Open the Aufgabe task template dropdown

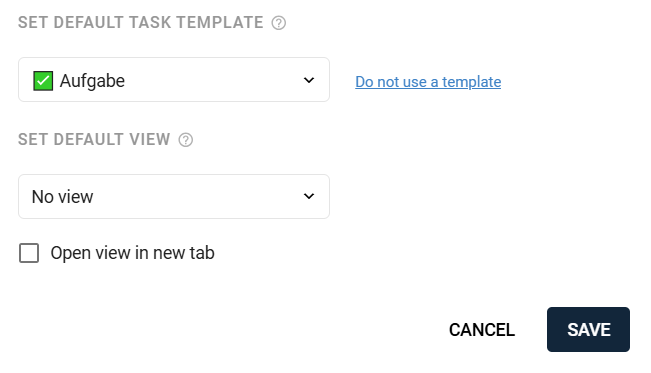[x=174, y=80]
